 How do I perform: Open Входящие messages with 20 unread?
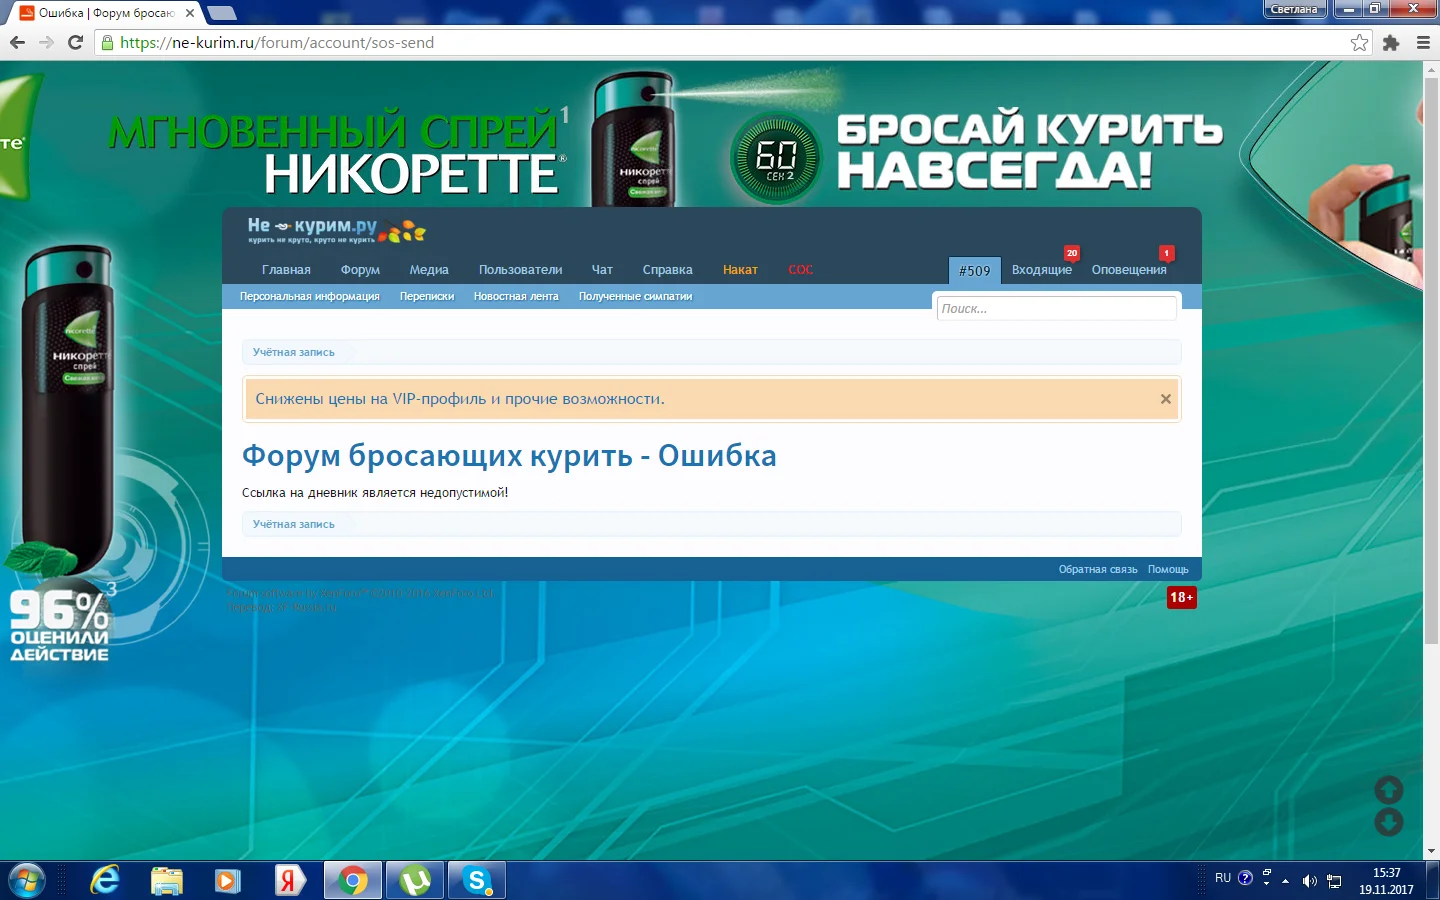(x=1041, y=270)
